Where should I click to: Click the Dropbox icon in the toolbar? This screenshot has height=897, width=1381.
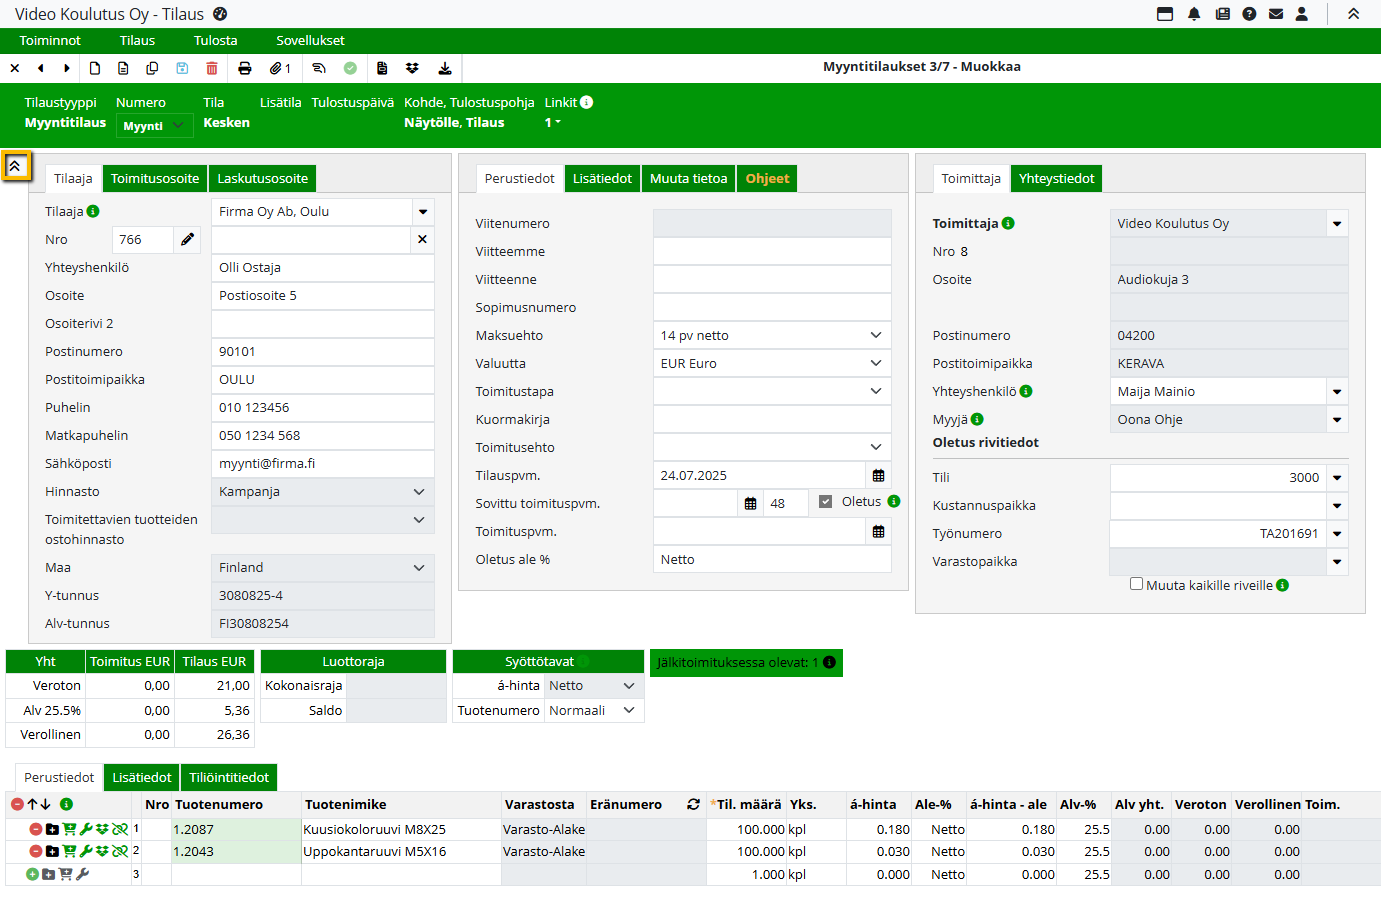tap(412, 68)
